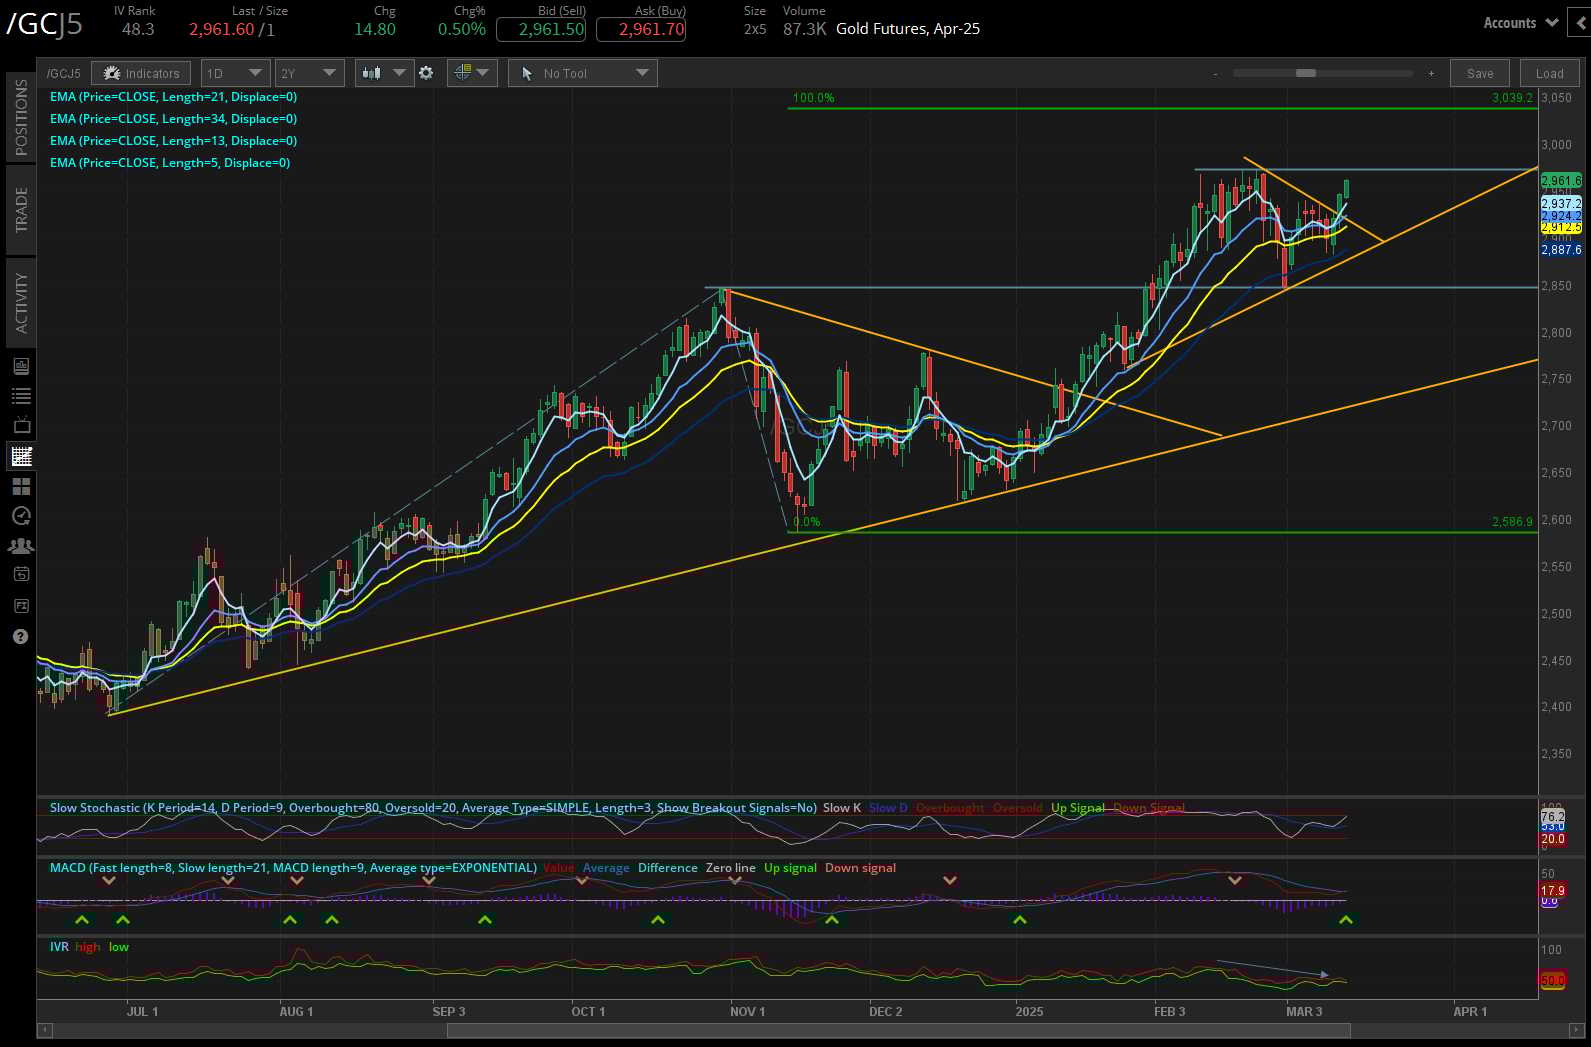This screenshot has height=1047, width=1591.
Task: Click the zoom out minus sign
Action: pyautogui.click(x=1216, y=73)
